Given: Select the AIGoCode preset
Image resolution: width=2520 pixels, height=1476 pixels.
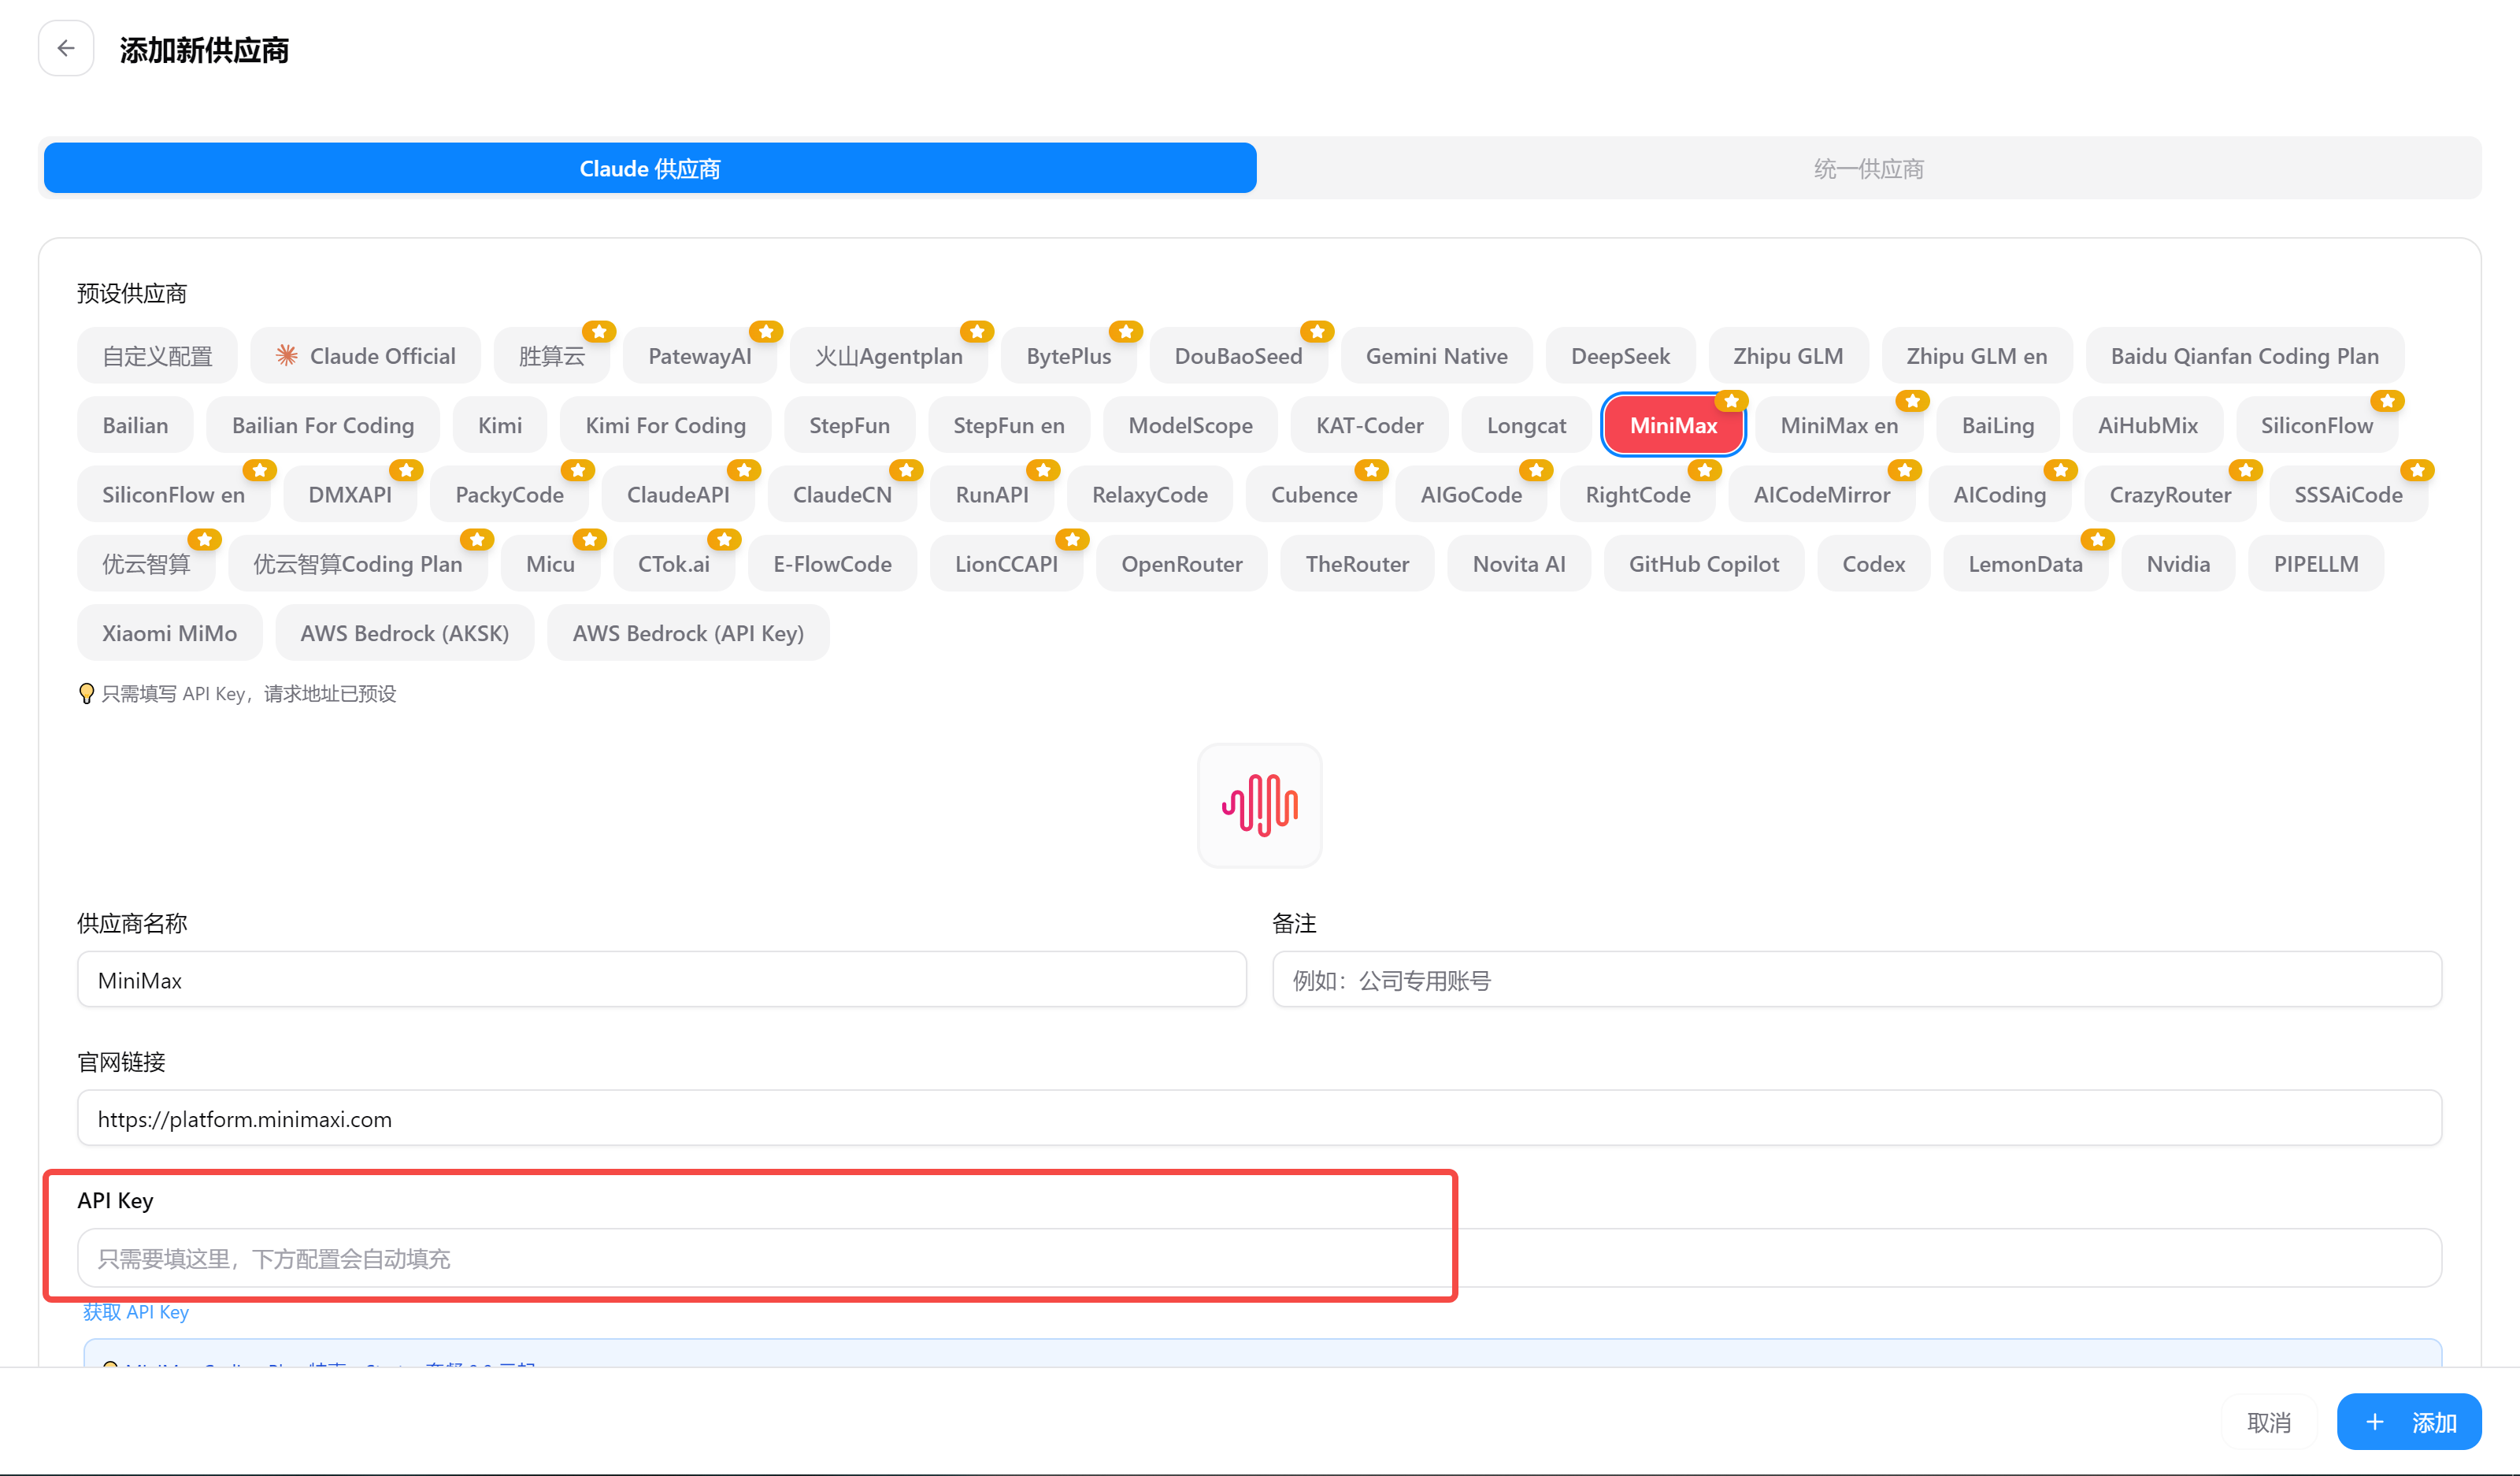Looking at the screenshot, I should point(1472,494).
